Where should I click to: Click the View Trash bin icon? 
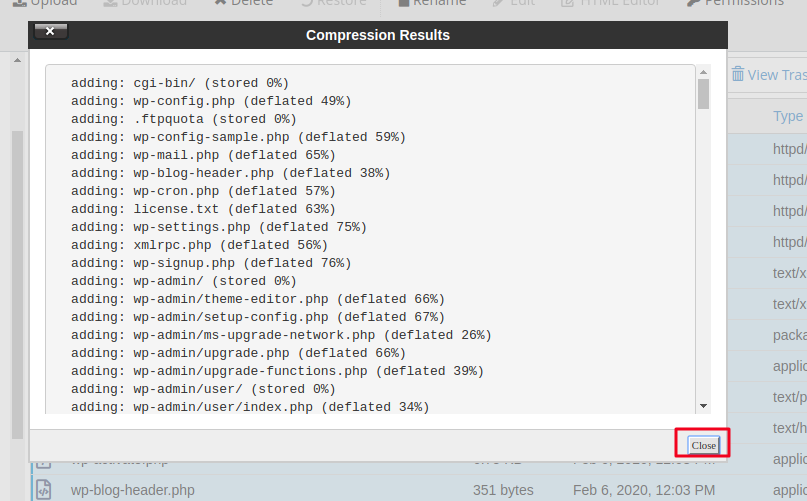coord(738,75)
